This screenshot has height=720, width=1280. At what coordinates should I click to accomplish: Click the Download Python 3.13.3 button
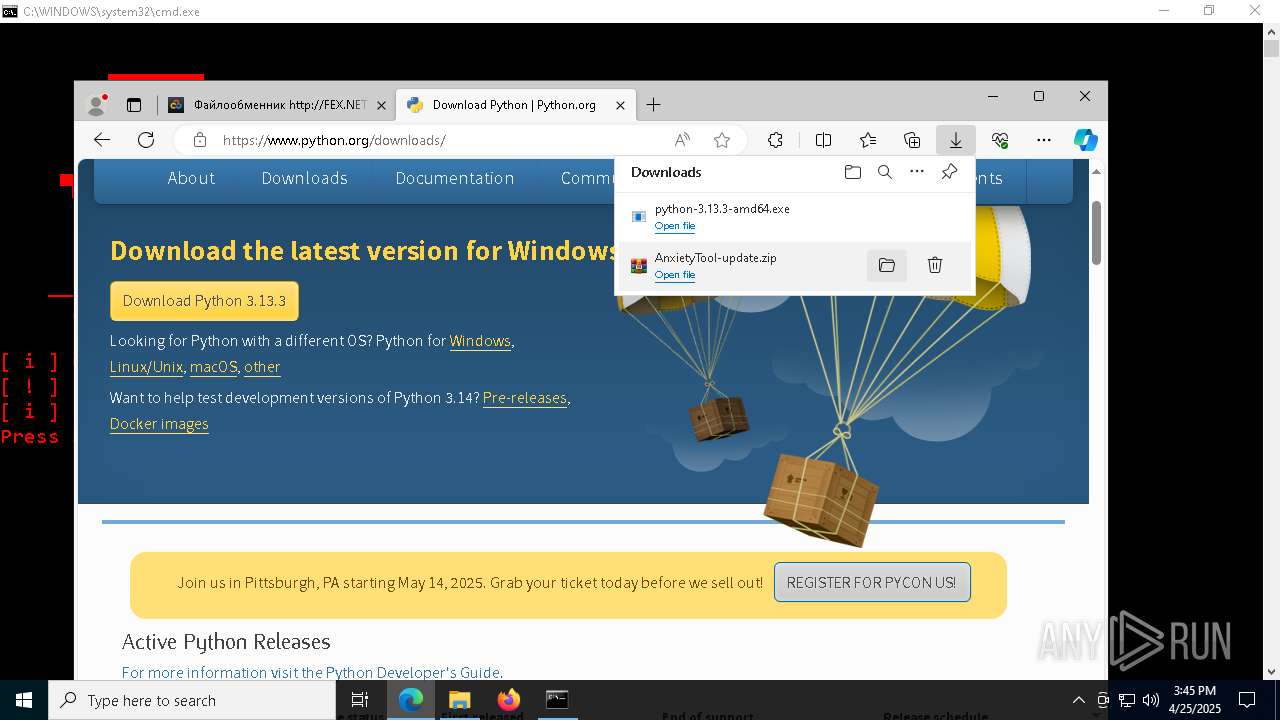[x=204, y=301]
